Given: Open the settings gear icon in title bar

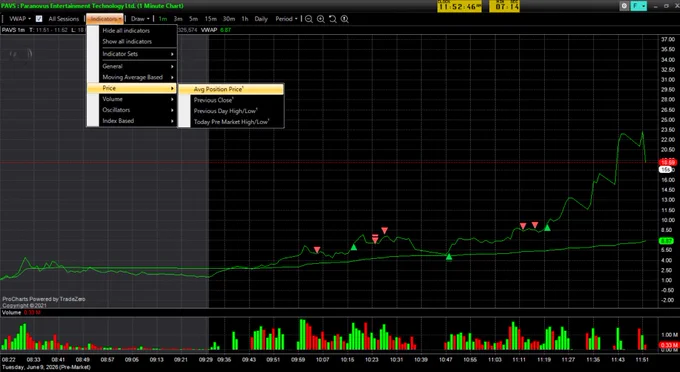Looking at the screenshot, I should (x=624, y=6).
